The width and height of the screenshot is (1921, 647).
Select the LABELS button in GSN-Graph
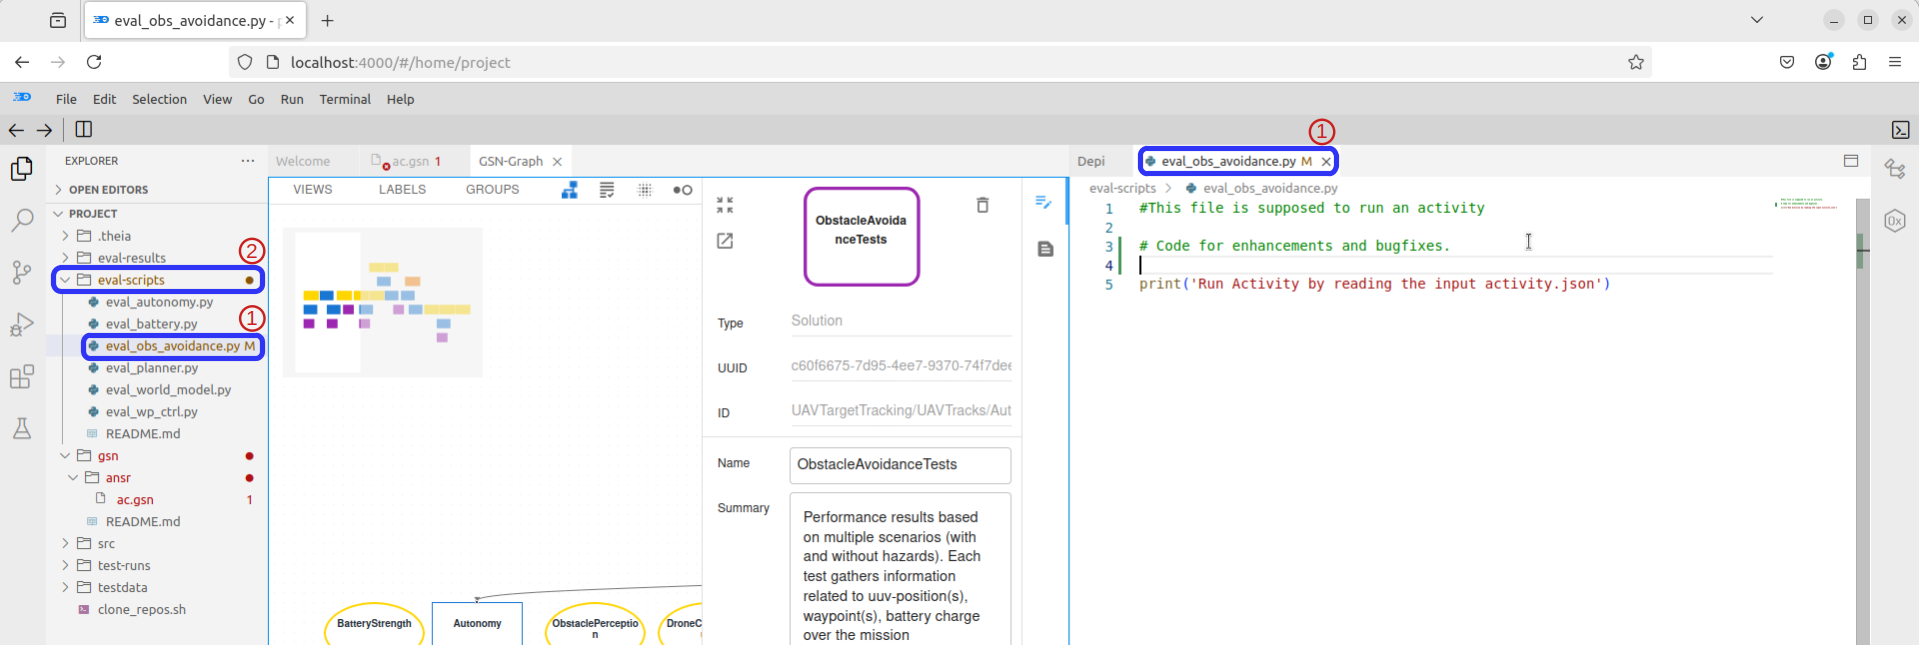(x=402, y=189)
